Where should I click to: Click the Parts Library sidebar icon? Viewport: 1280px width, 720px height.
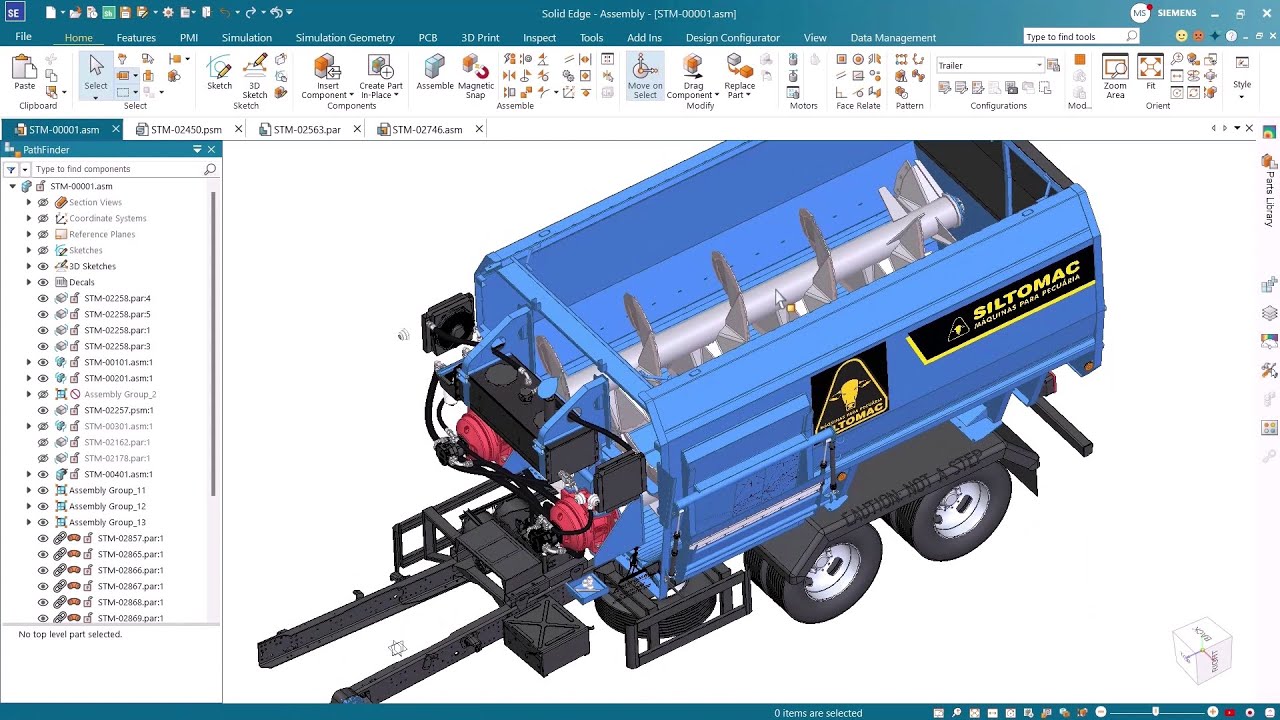tap(1269, 162)
